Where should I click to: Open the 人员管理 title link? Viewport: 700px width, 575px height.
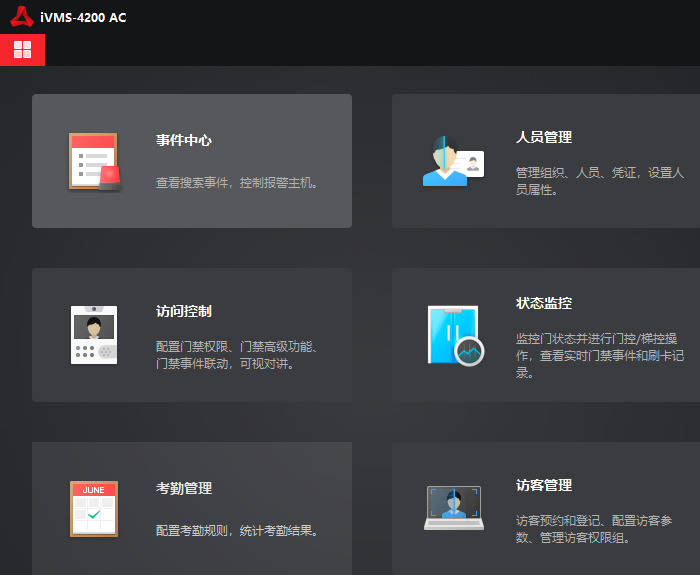(544, 137)
